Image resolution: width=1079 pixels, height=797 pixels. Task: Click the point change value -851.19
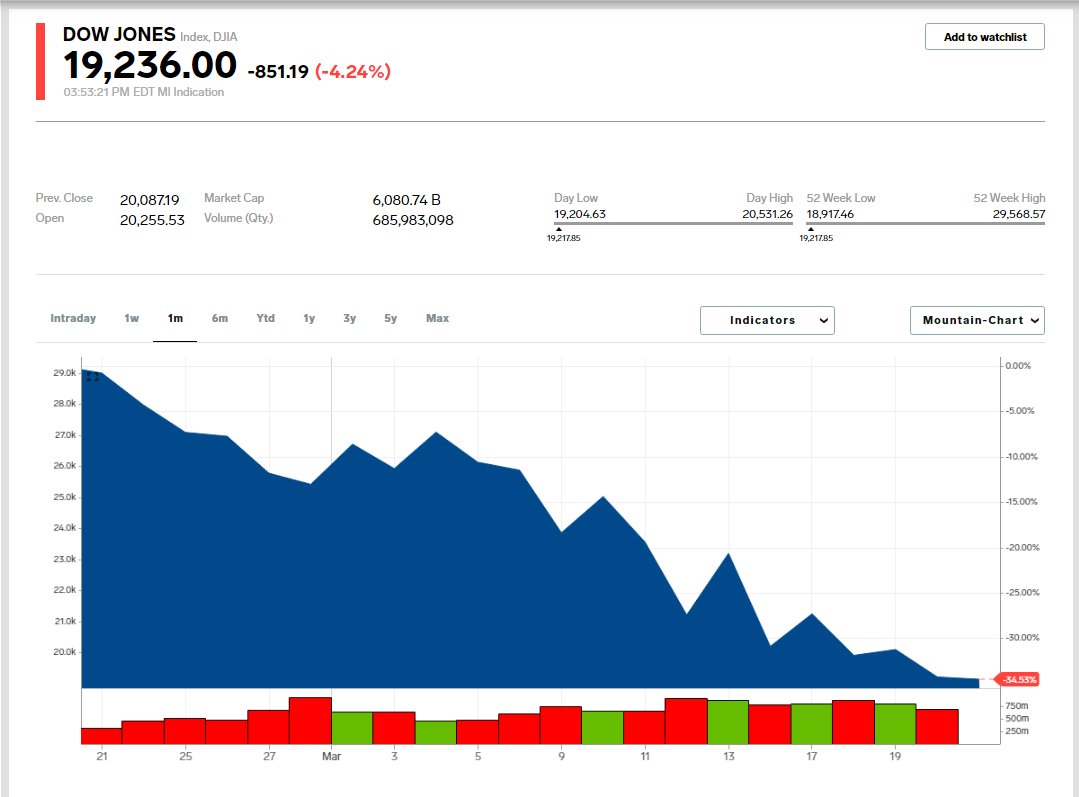(277, 72)
